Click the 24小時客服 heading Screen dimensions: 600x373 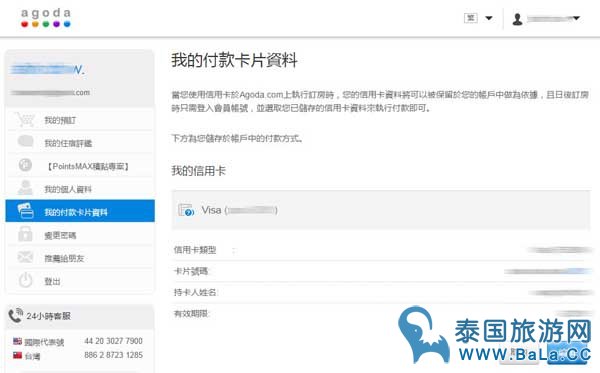[x=48, y=316]
